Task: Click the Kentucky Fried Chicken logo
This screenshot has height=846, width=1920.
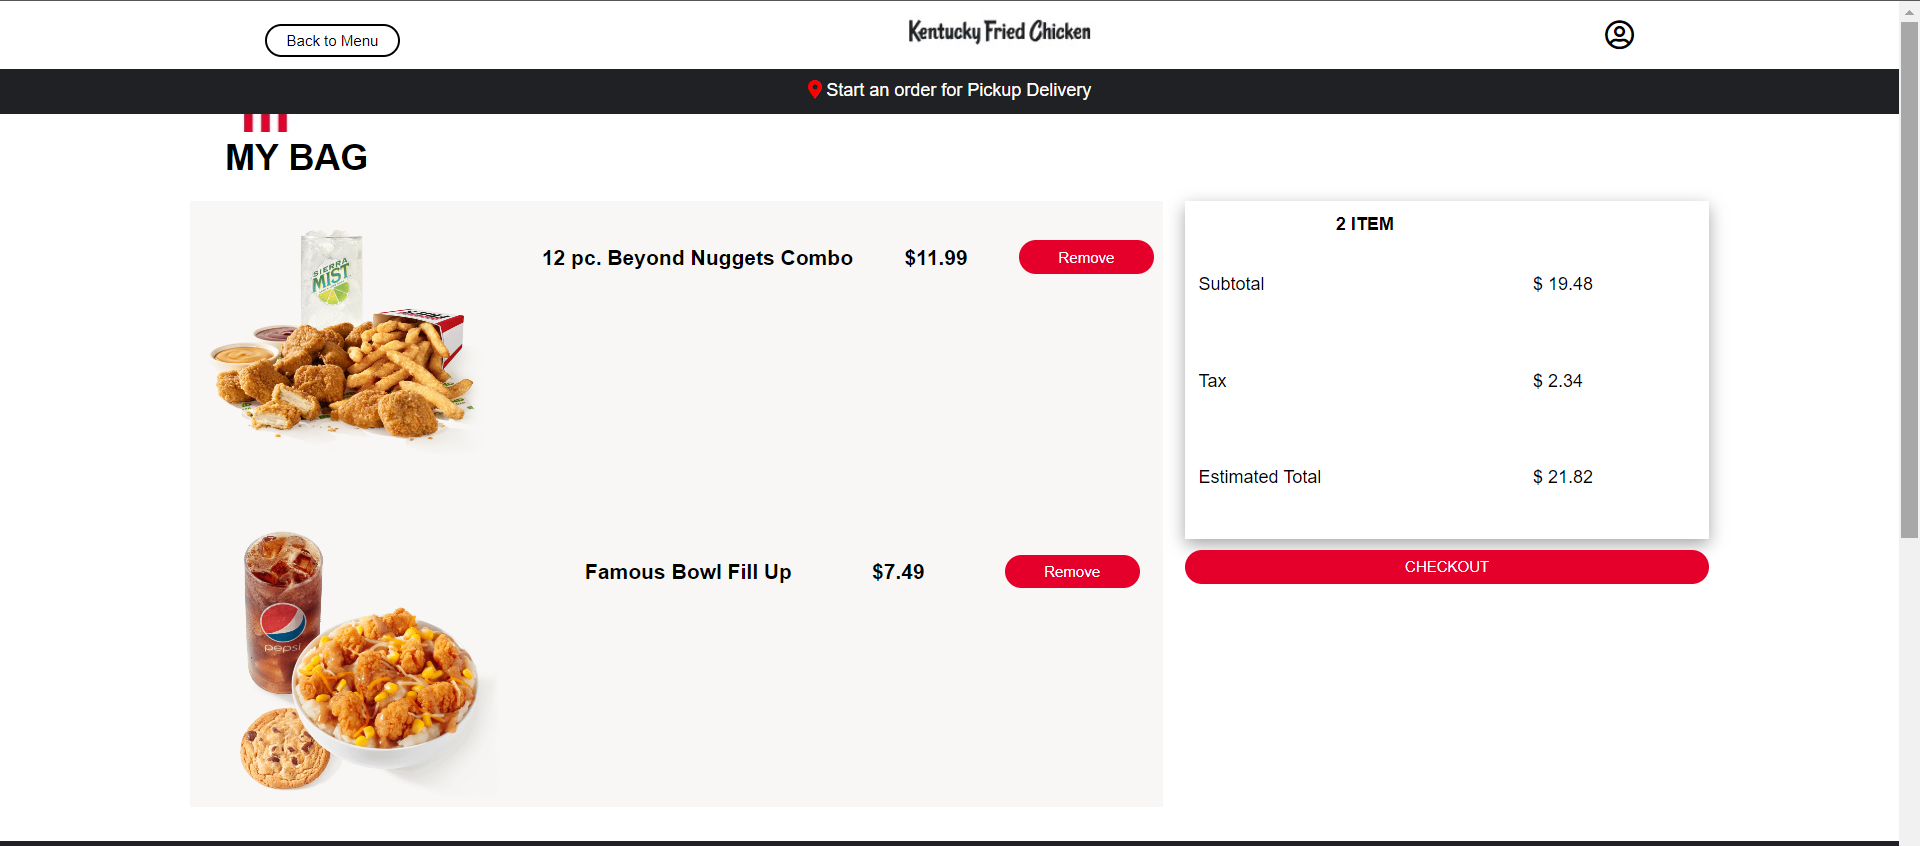Action: tap(998, 32)
